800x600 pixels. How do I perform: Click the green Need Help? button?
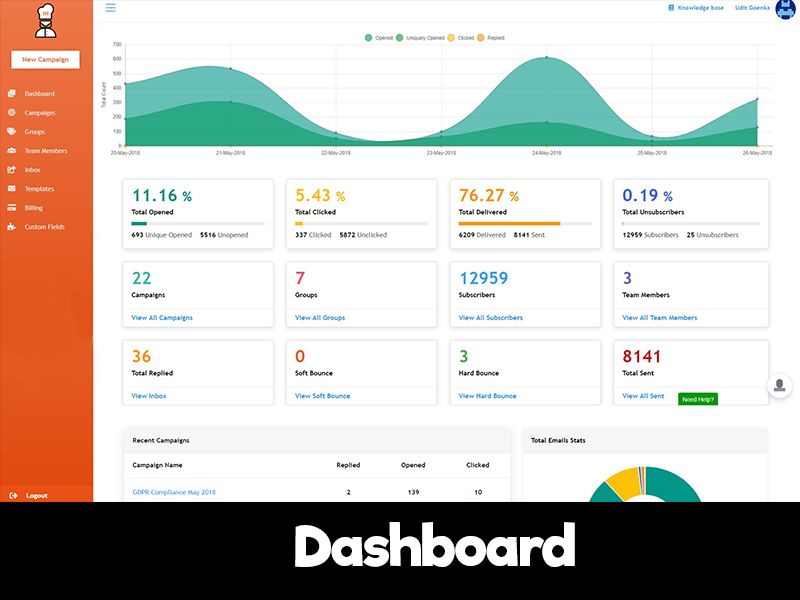click(x=697, y=399)
